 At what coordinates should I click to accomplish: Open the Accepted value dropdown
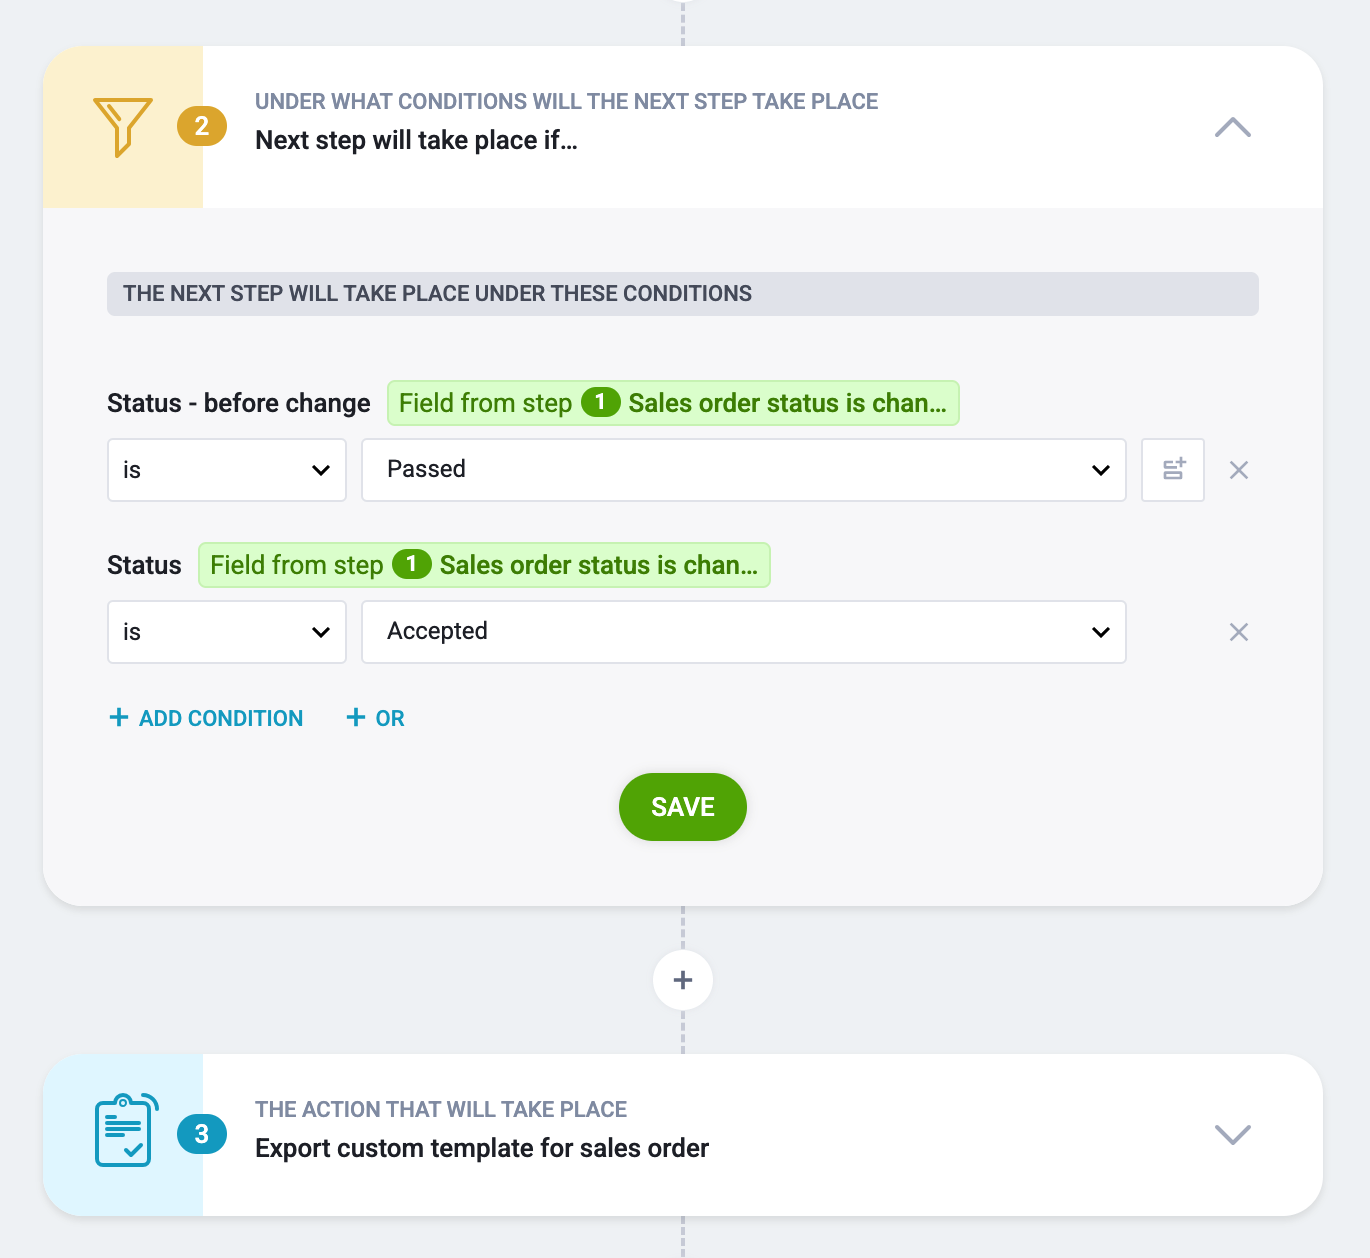(x=744, y=632)
